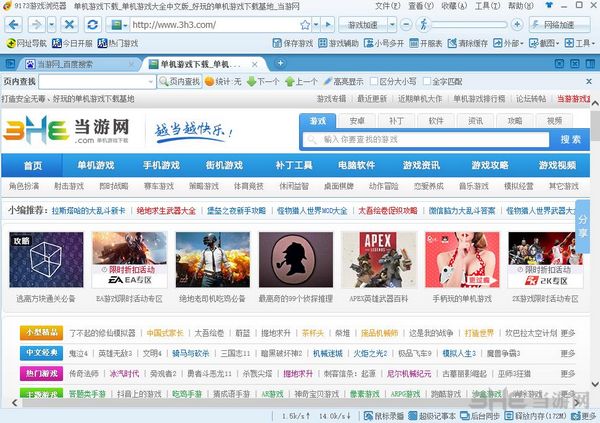Open 手机游戏 in the blue navigation bar
The image size is (600, 423).
[161, 165]
